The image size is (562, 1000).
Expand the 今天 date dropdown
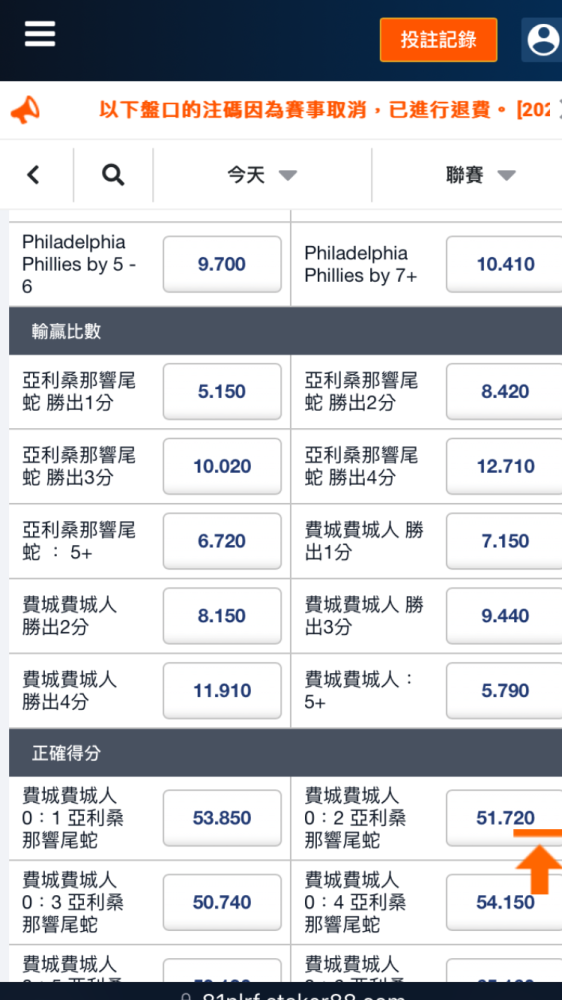click(x=262, y=175)
